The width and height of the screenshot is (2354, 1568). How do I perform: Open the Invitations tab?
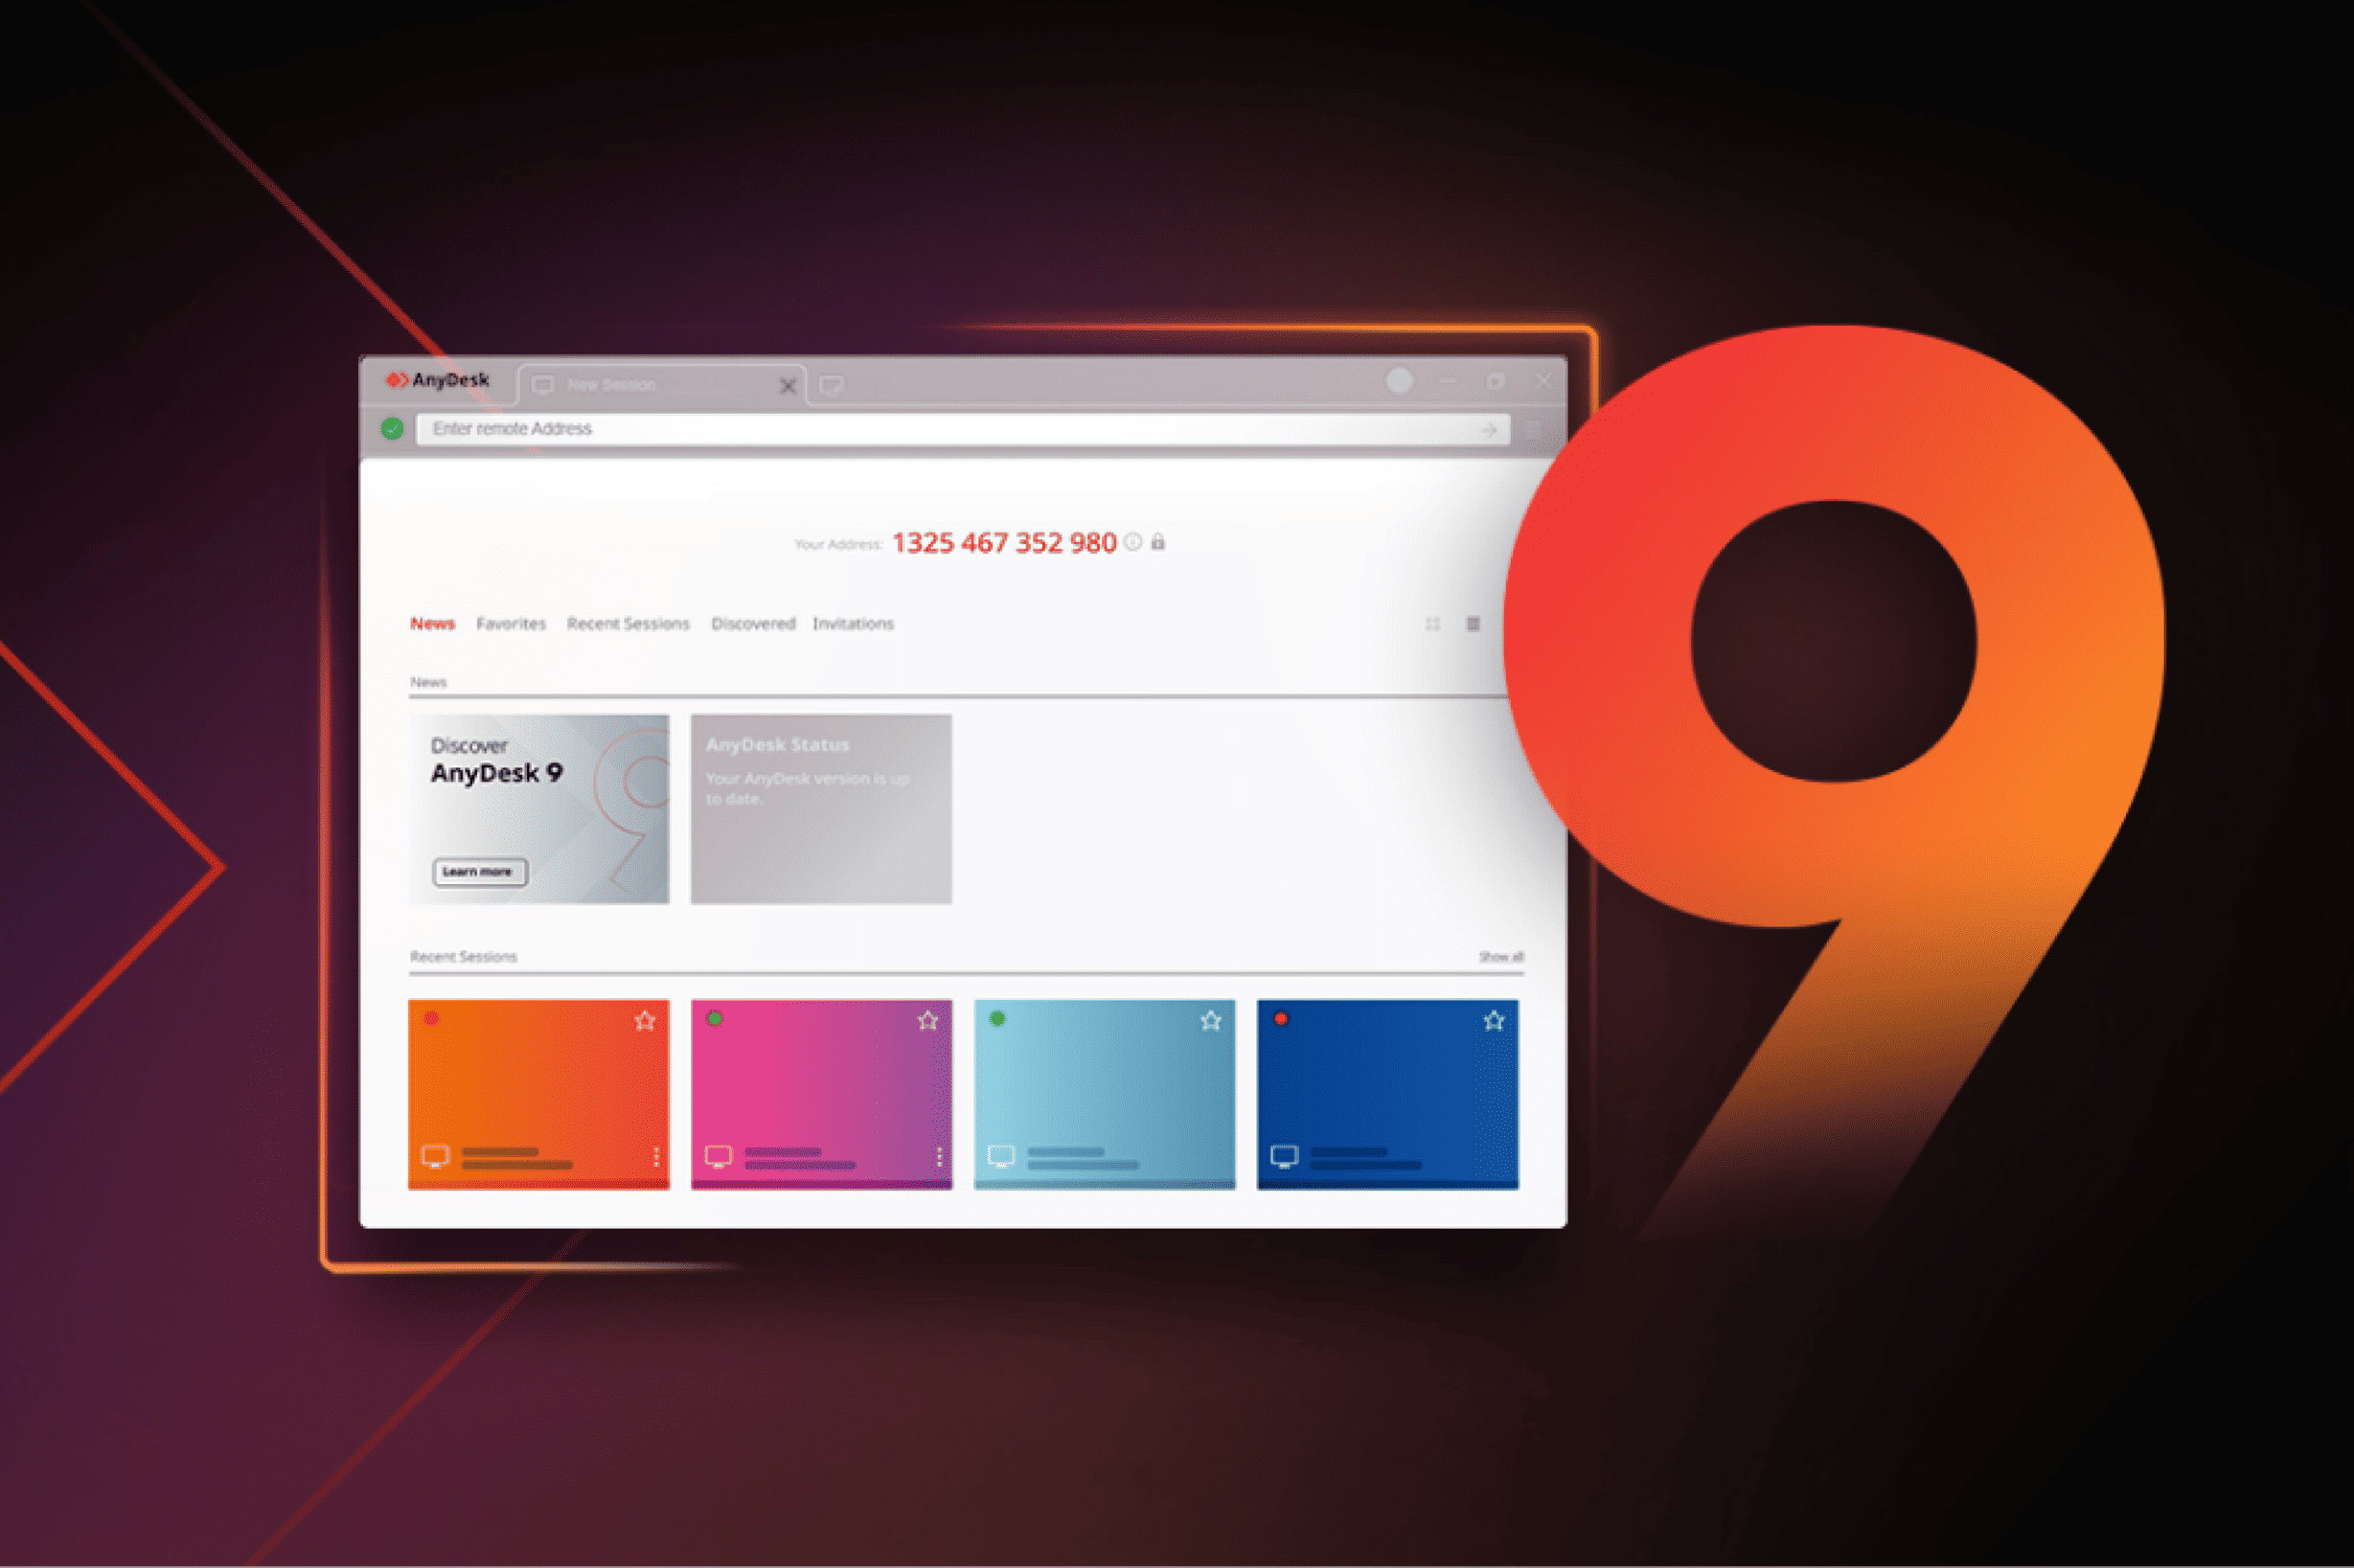[853, 623]
